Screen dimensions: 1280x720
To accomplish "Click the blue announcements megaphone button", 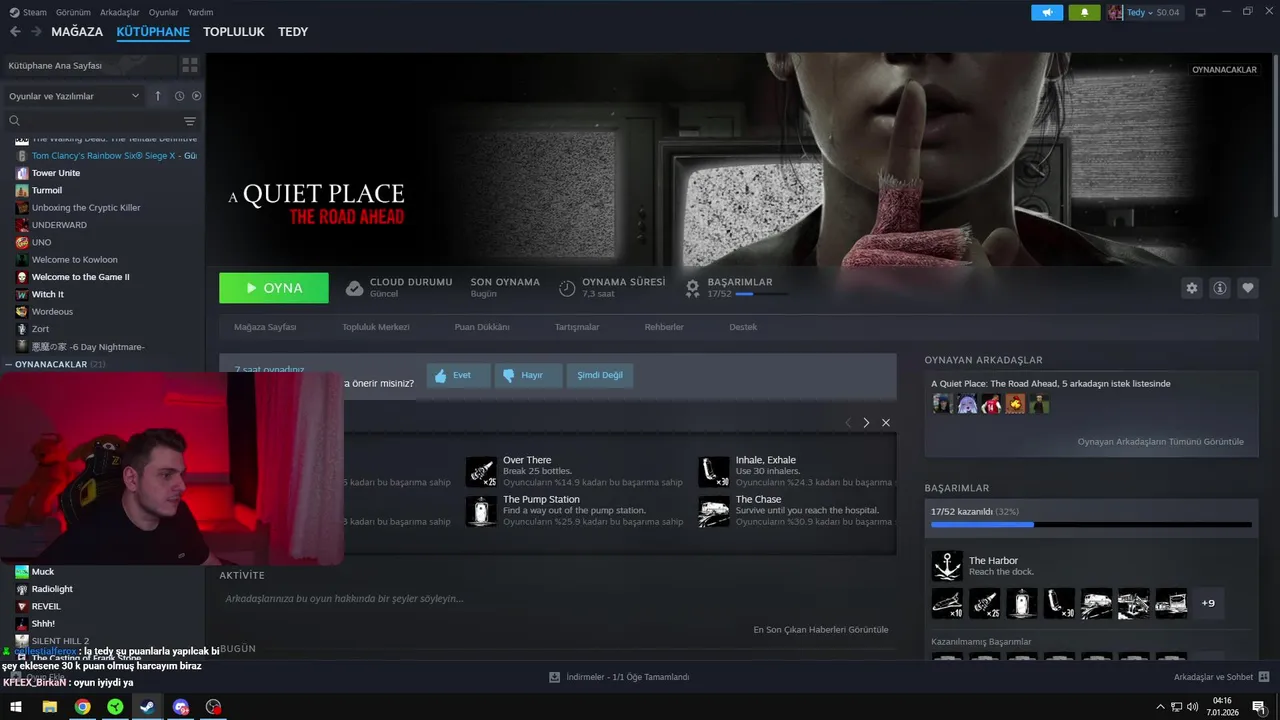I will point(1047,12).
